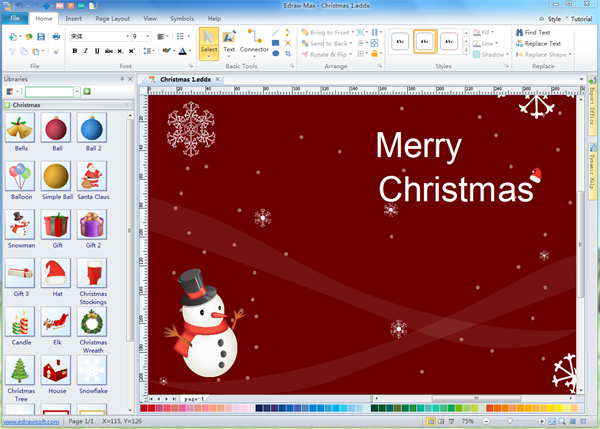Image resolution: width=600 pixels, height=429 pixels.
Task: Select the Snowman library shape
Action: 20,225
